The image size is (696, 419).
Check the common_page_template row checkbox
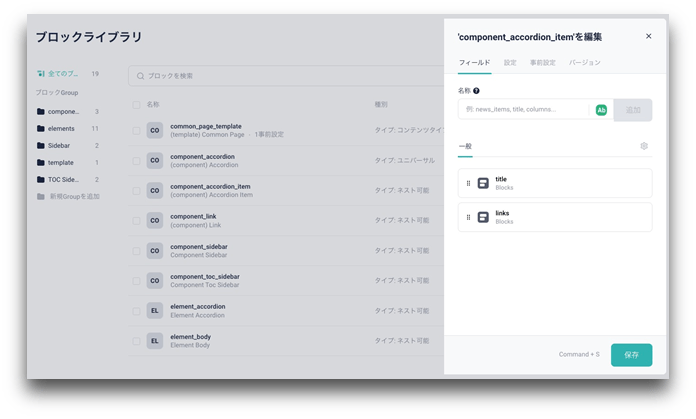(136, 130)
